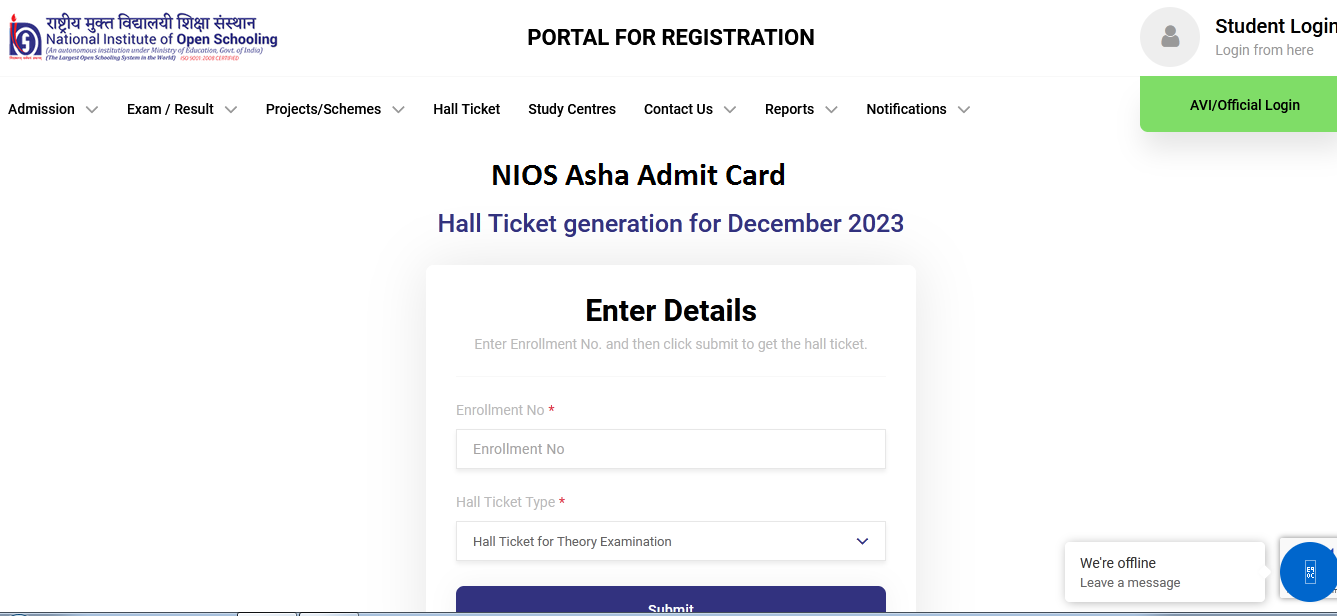Select the Hall Ticket menu item
Screen dimensions: 1337x616
[466, 109]
